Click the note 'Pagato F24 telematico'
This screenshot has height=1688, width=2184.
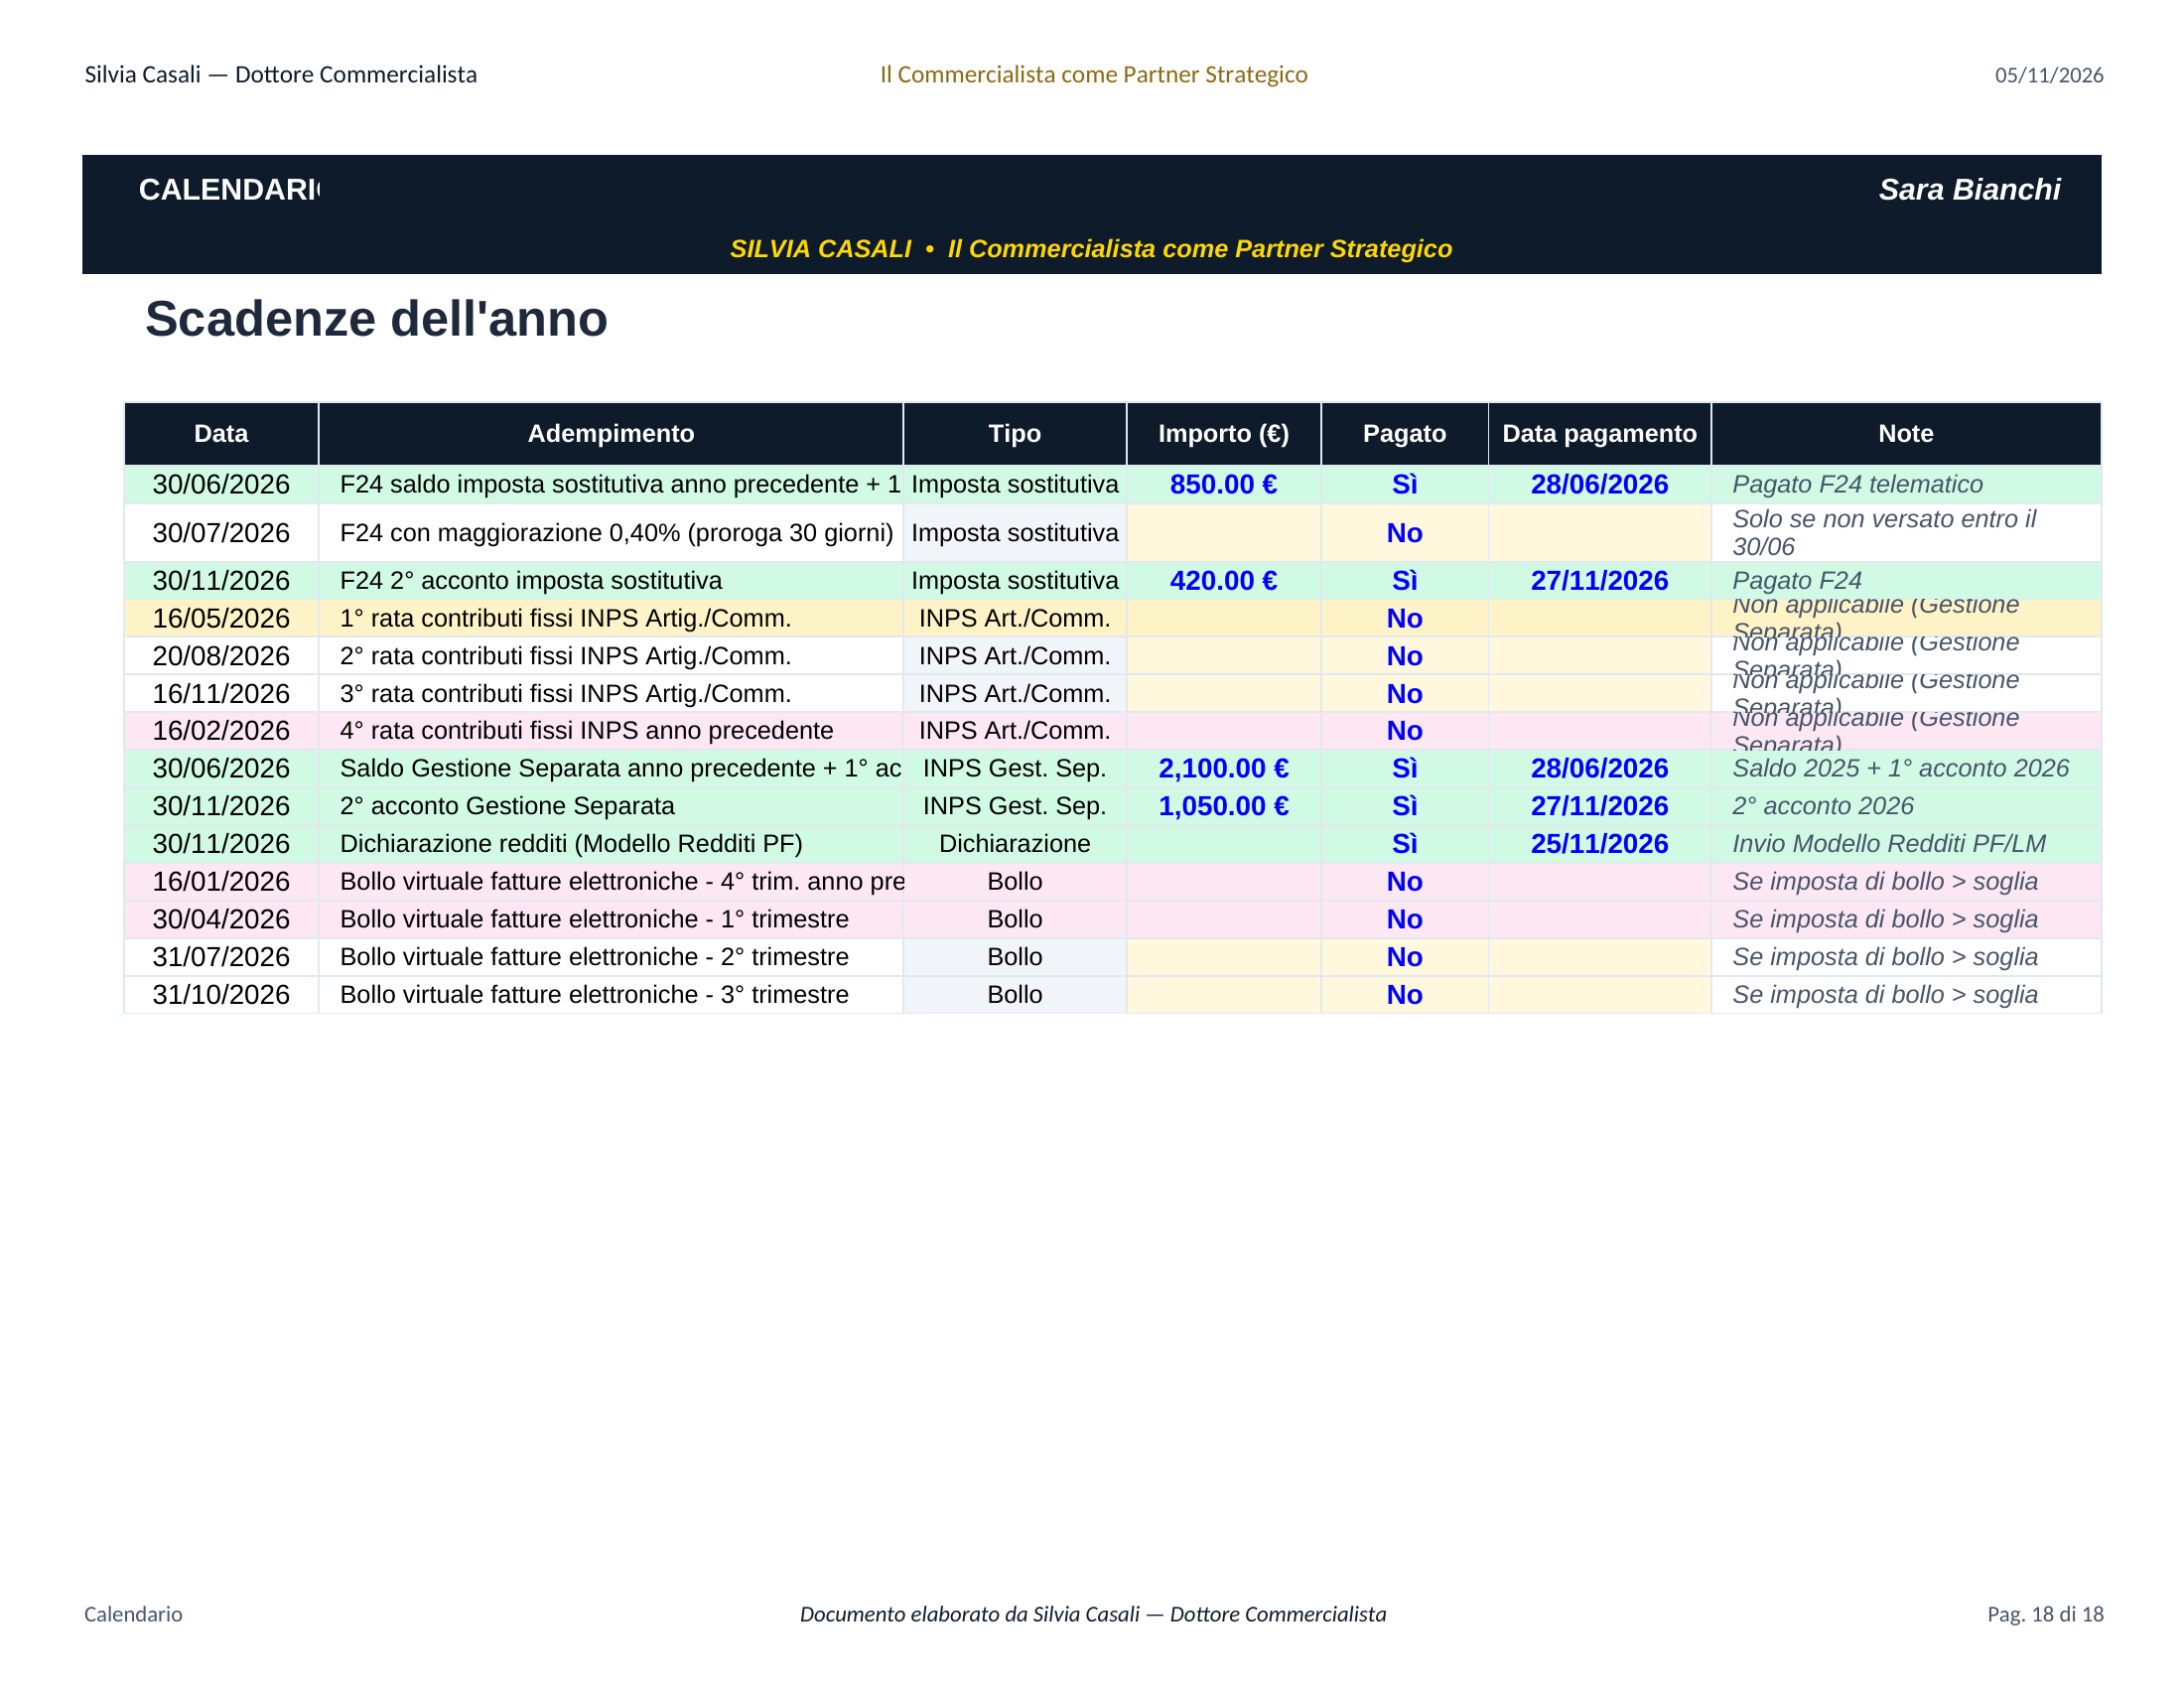[1857, 484]
